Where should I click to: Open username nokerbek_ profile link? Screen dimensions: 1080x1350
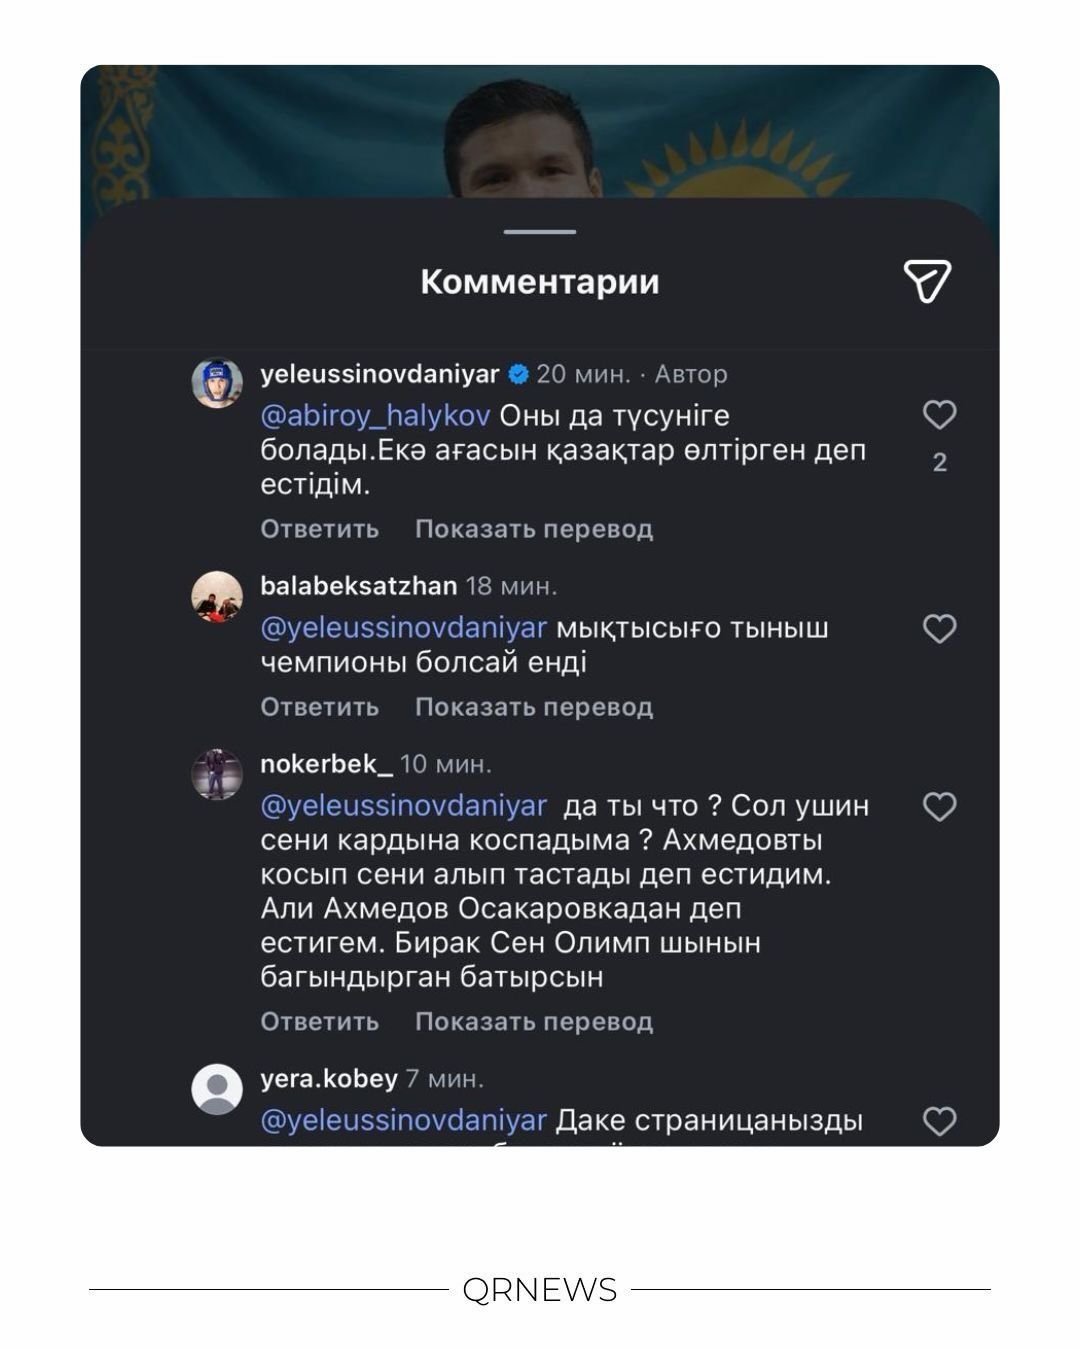(x=326, y=765)
